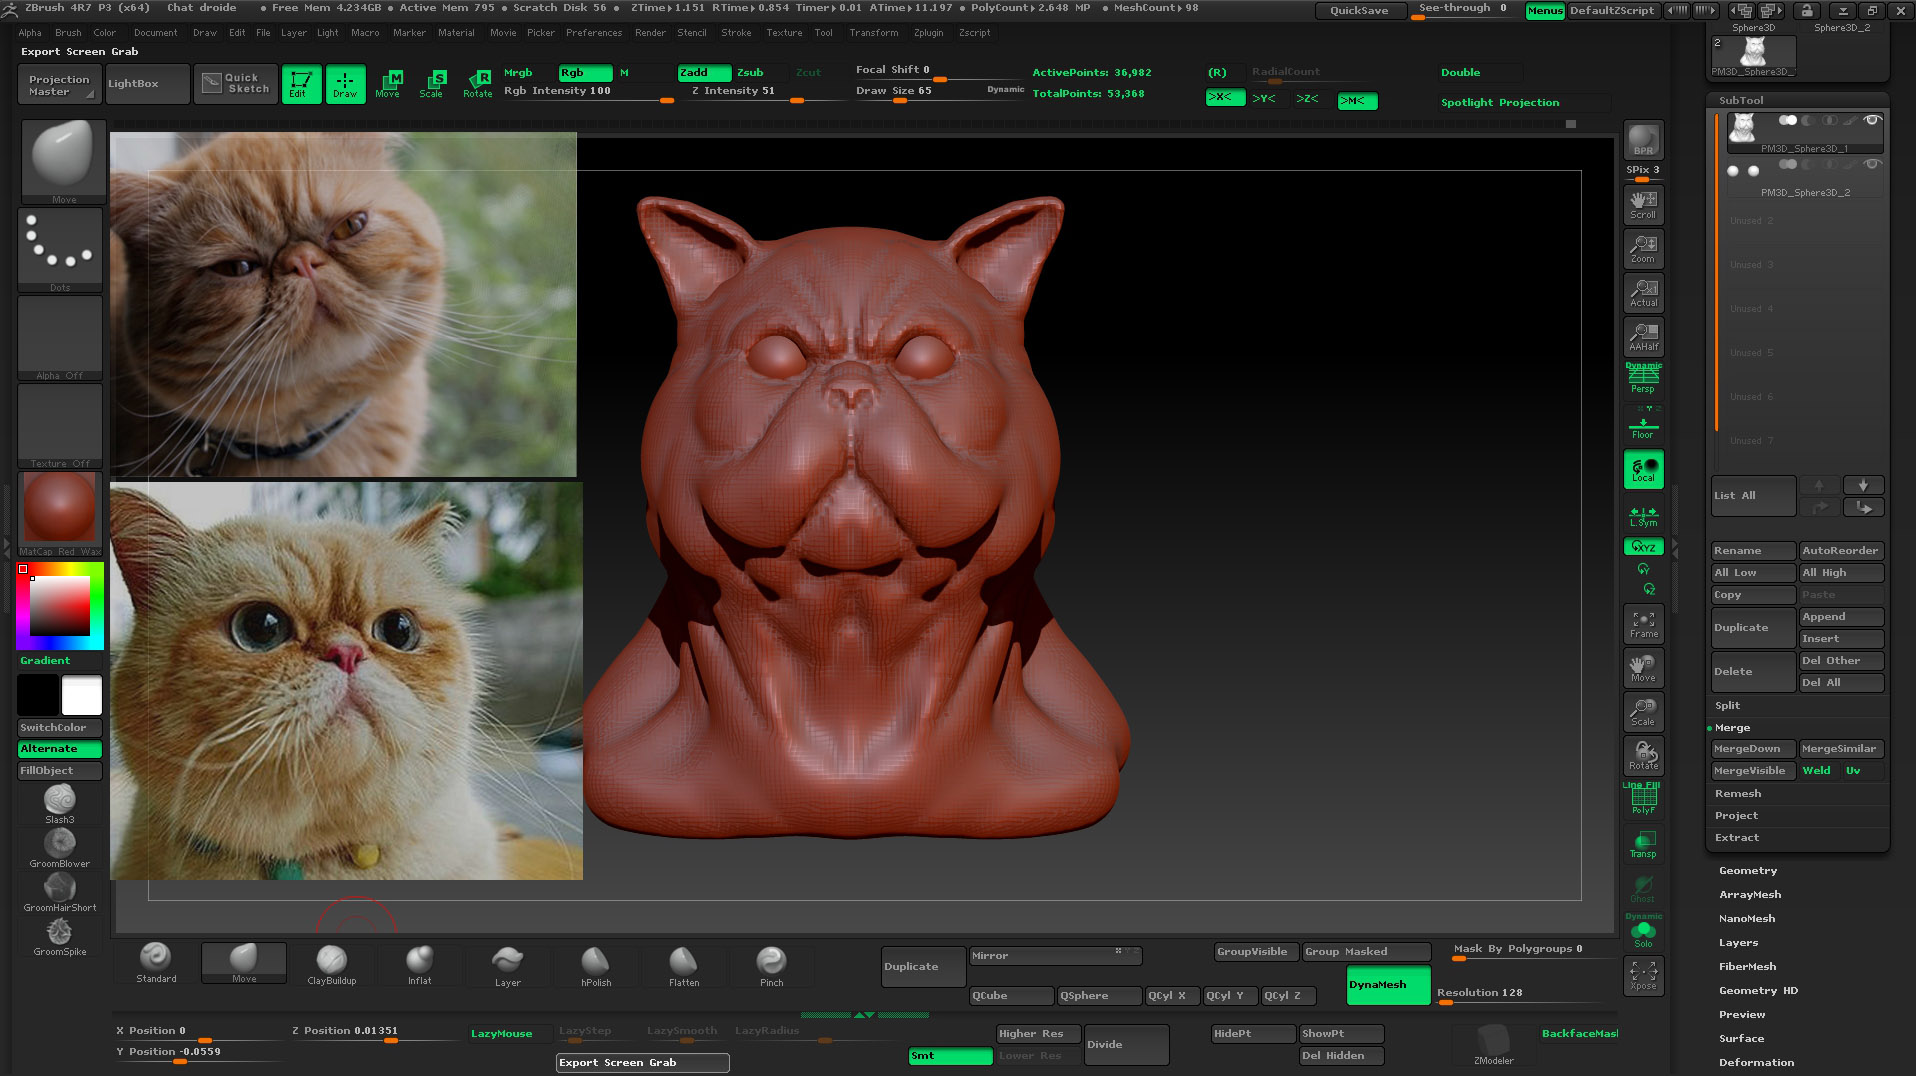Toggle Transp transparency mode
Image resolution: width=1916 pixels, height=1076 pixels.
1643,843
